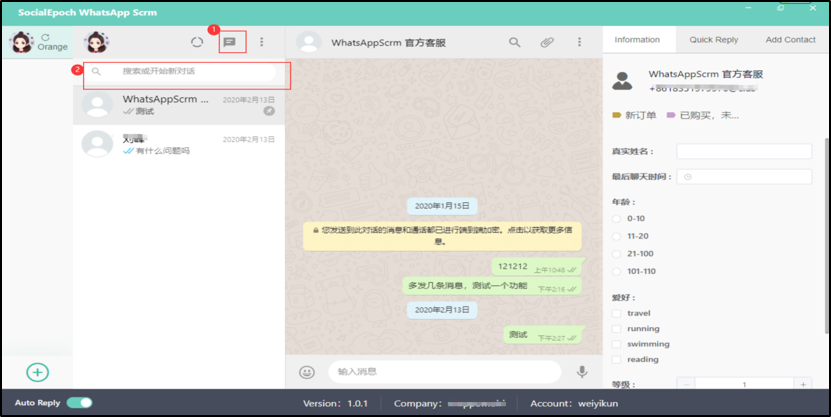The height and width of the screenshot is (417, 831).
Task: Click the microphone voice message icon
Action: tap(582, 372)
